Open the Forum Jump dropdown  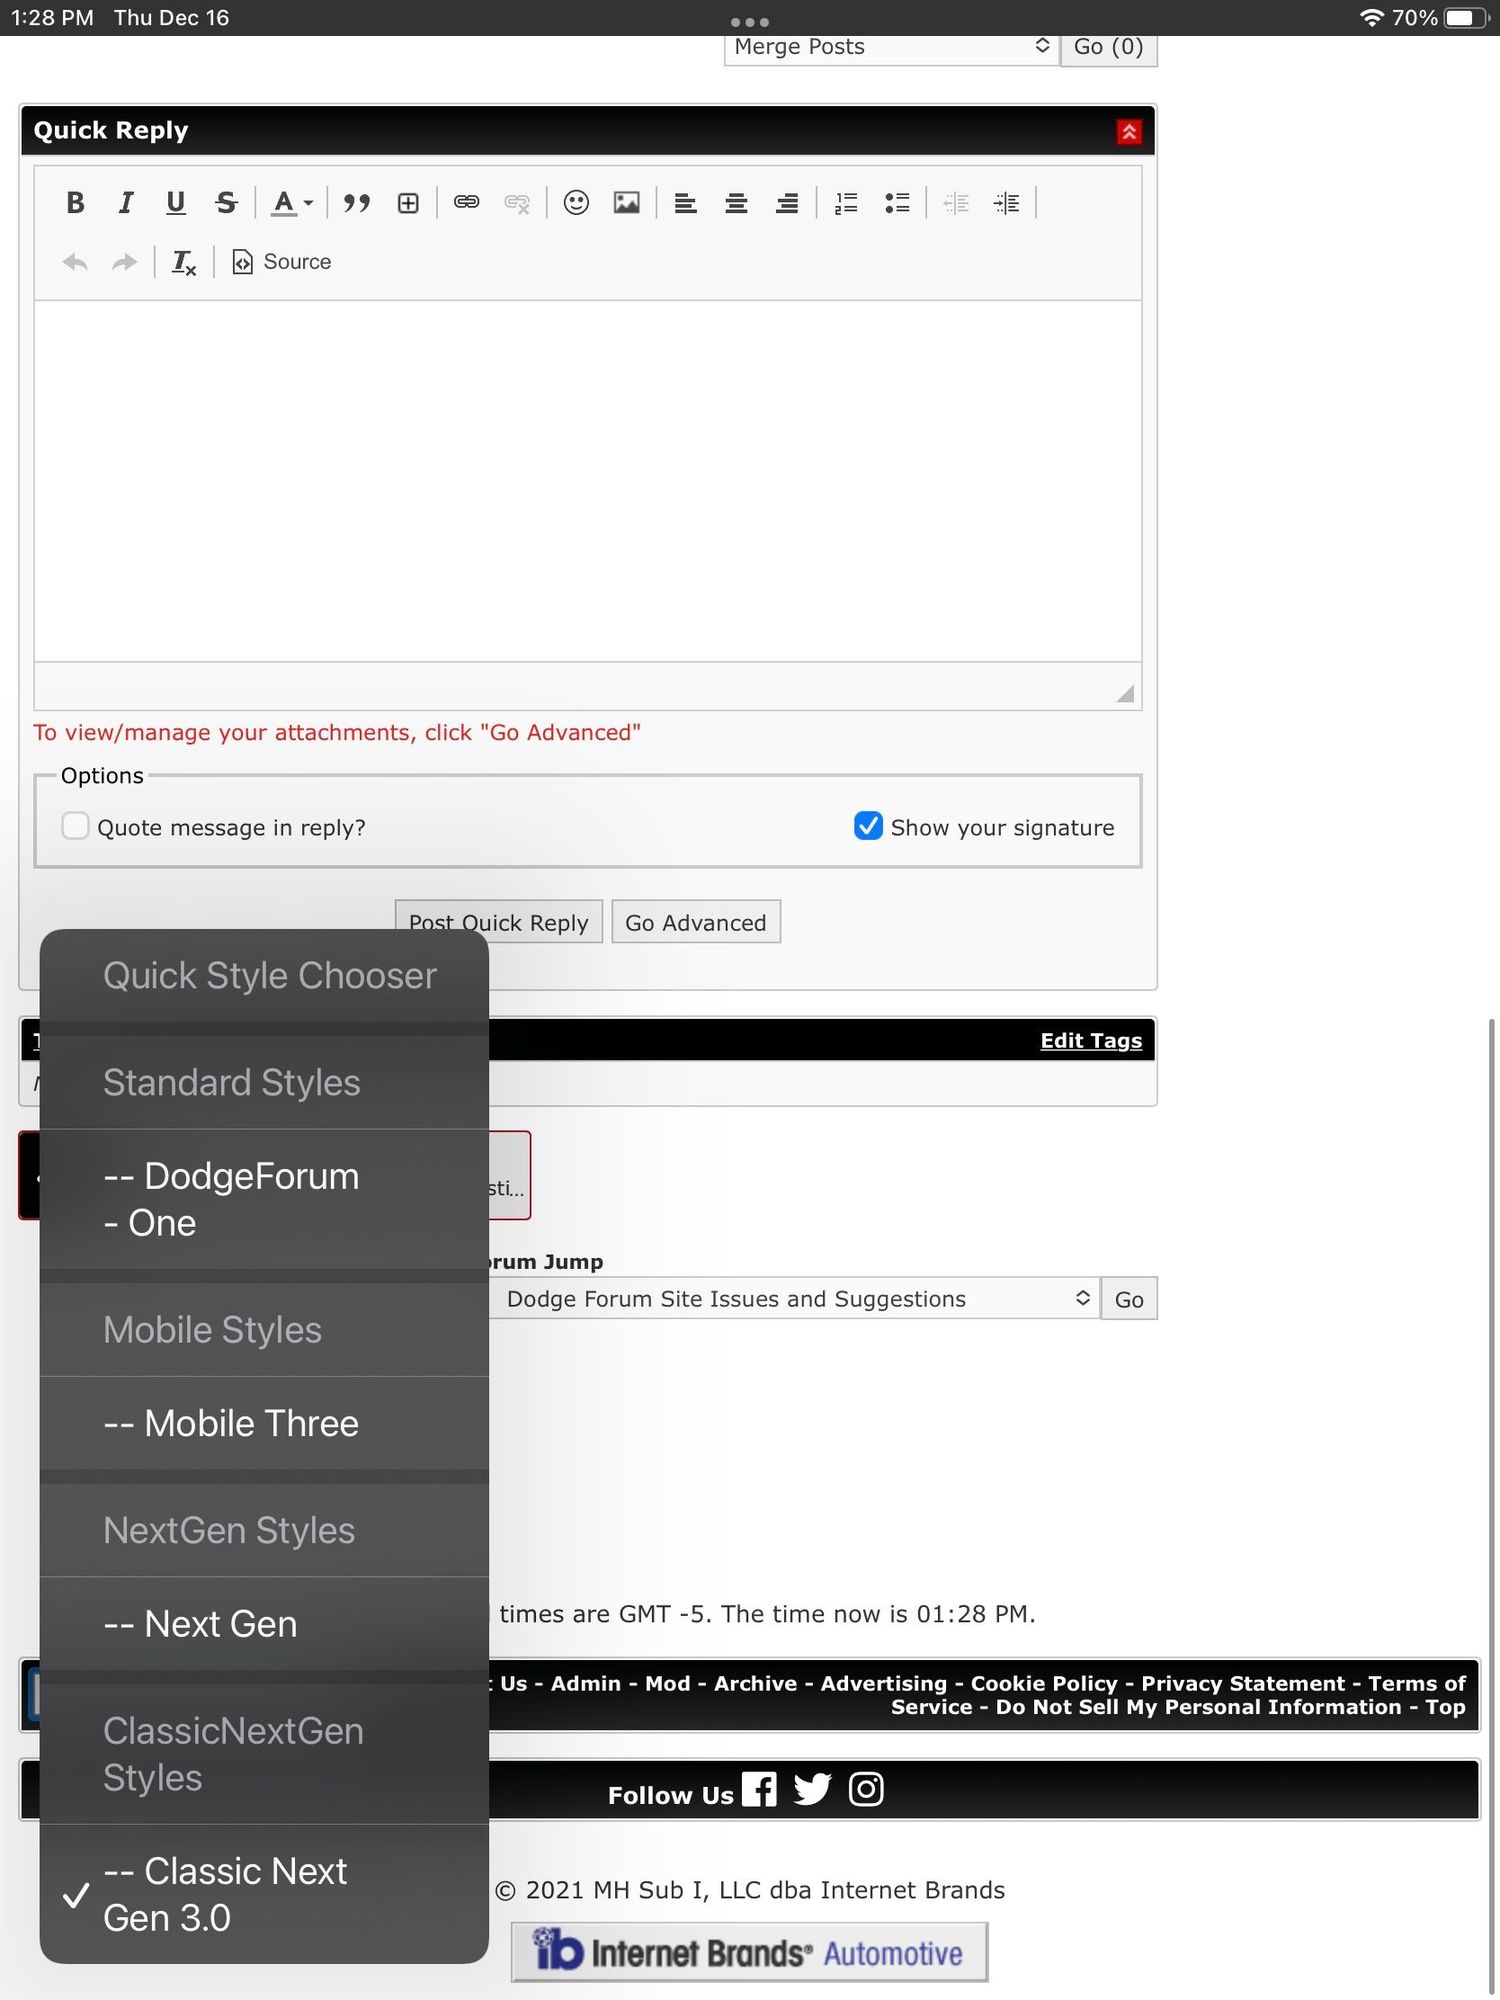pos(795,1299)
